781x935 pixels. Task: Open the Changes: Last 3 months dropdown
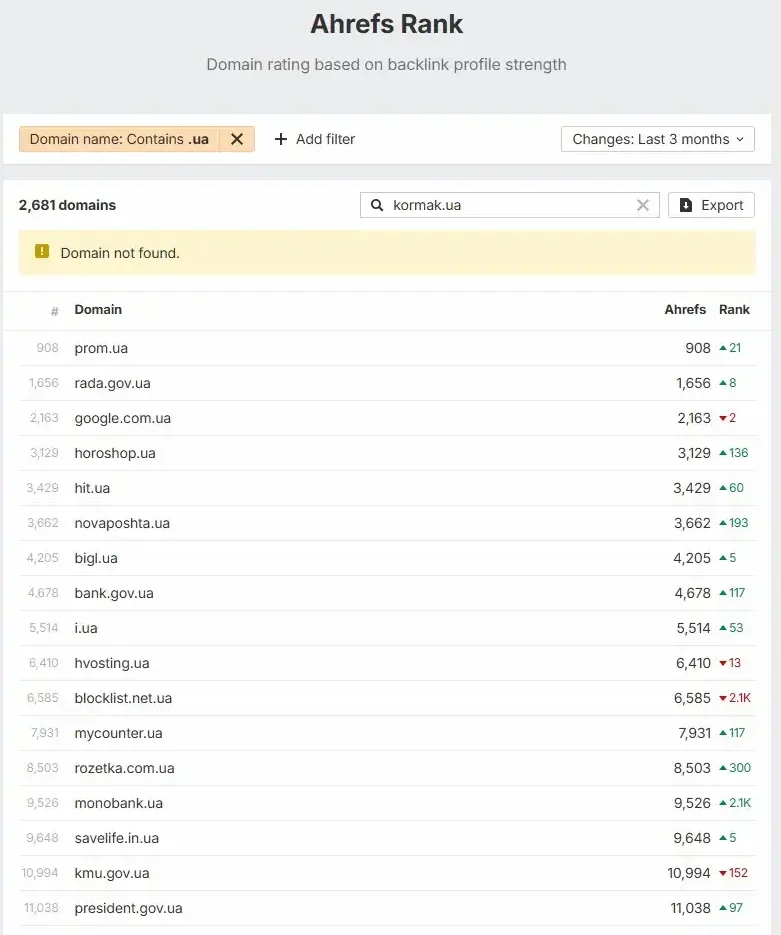pos(657,139)
